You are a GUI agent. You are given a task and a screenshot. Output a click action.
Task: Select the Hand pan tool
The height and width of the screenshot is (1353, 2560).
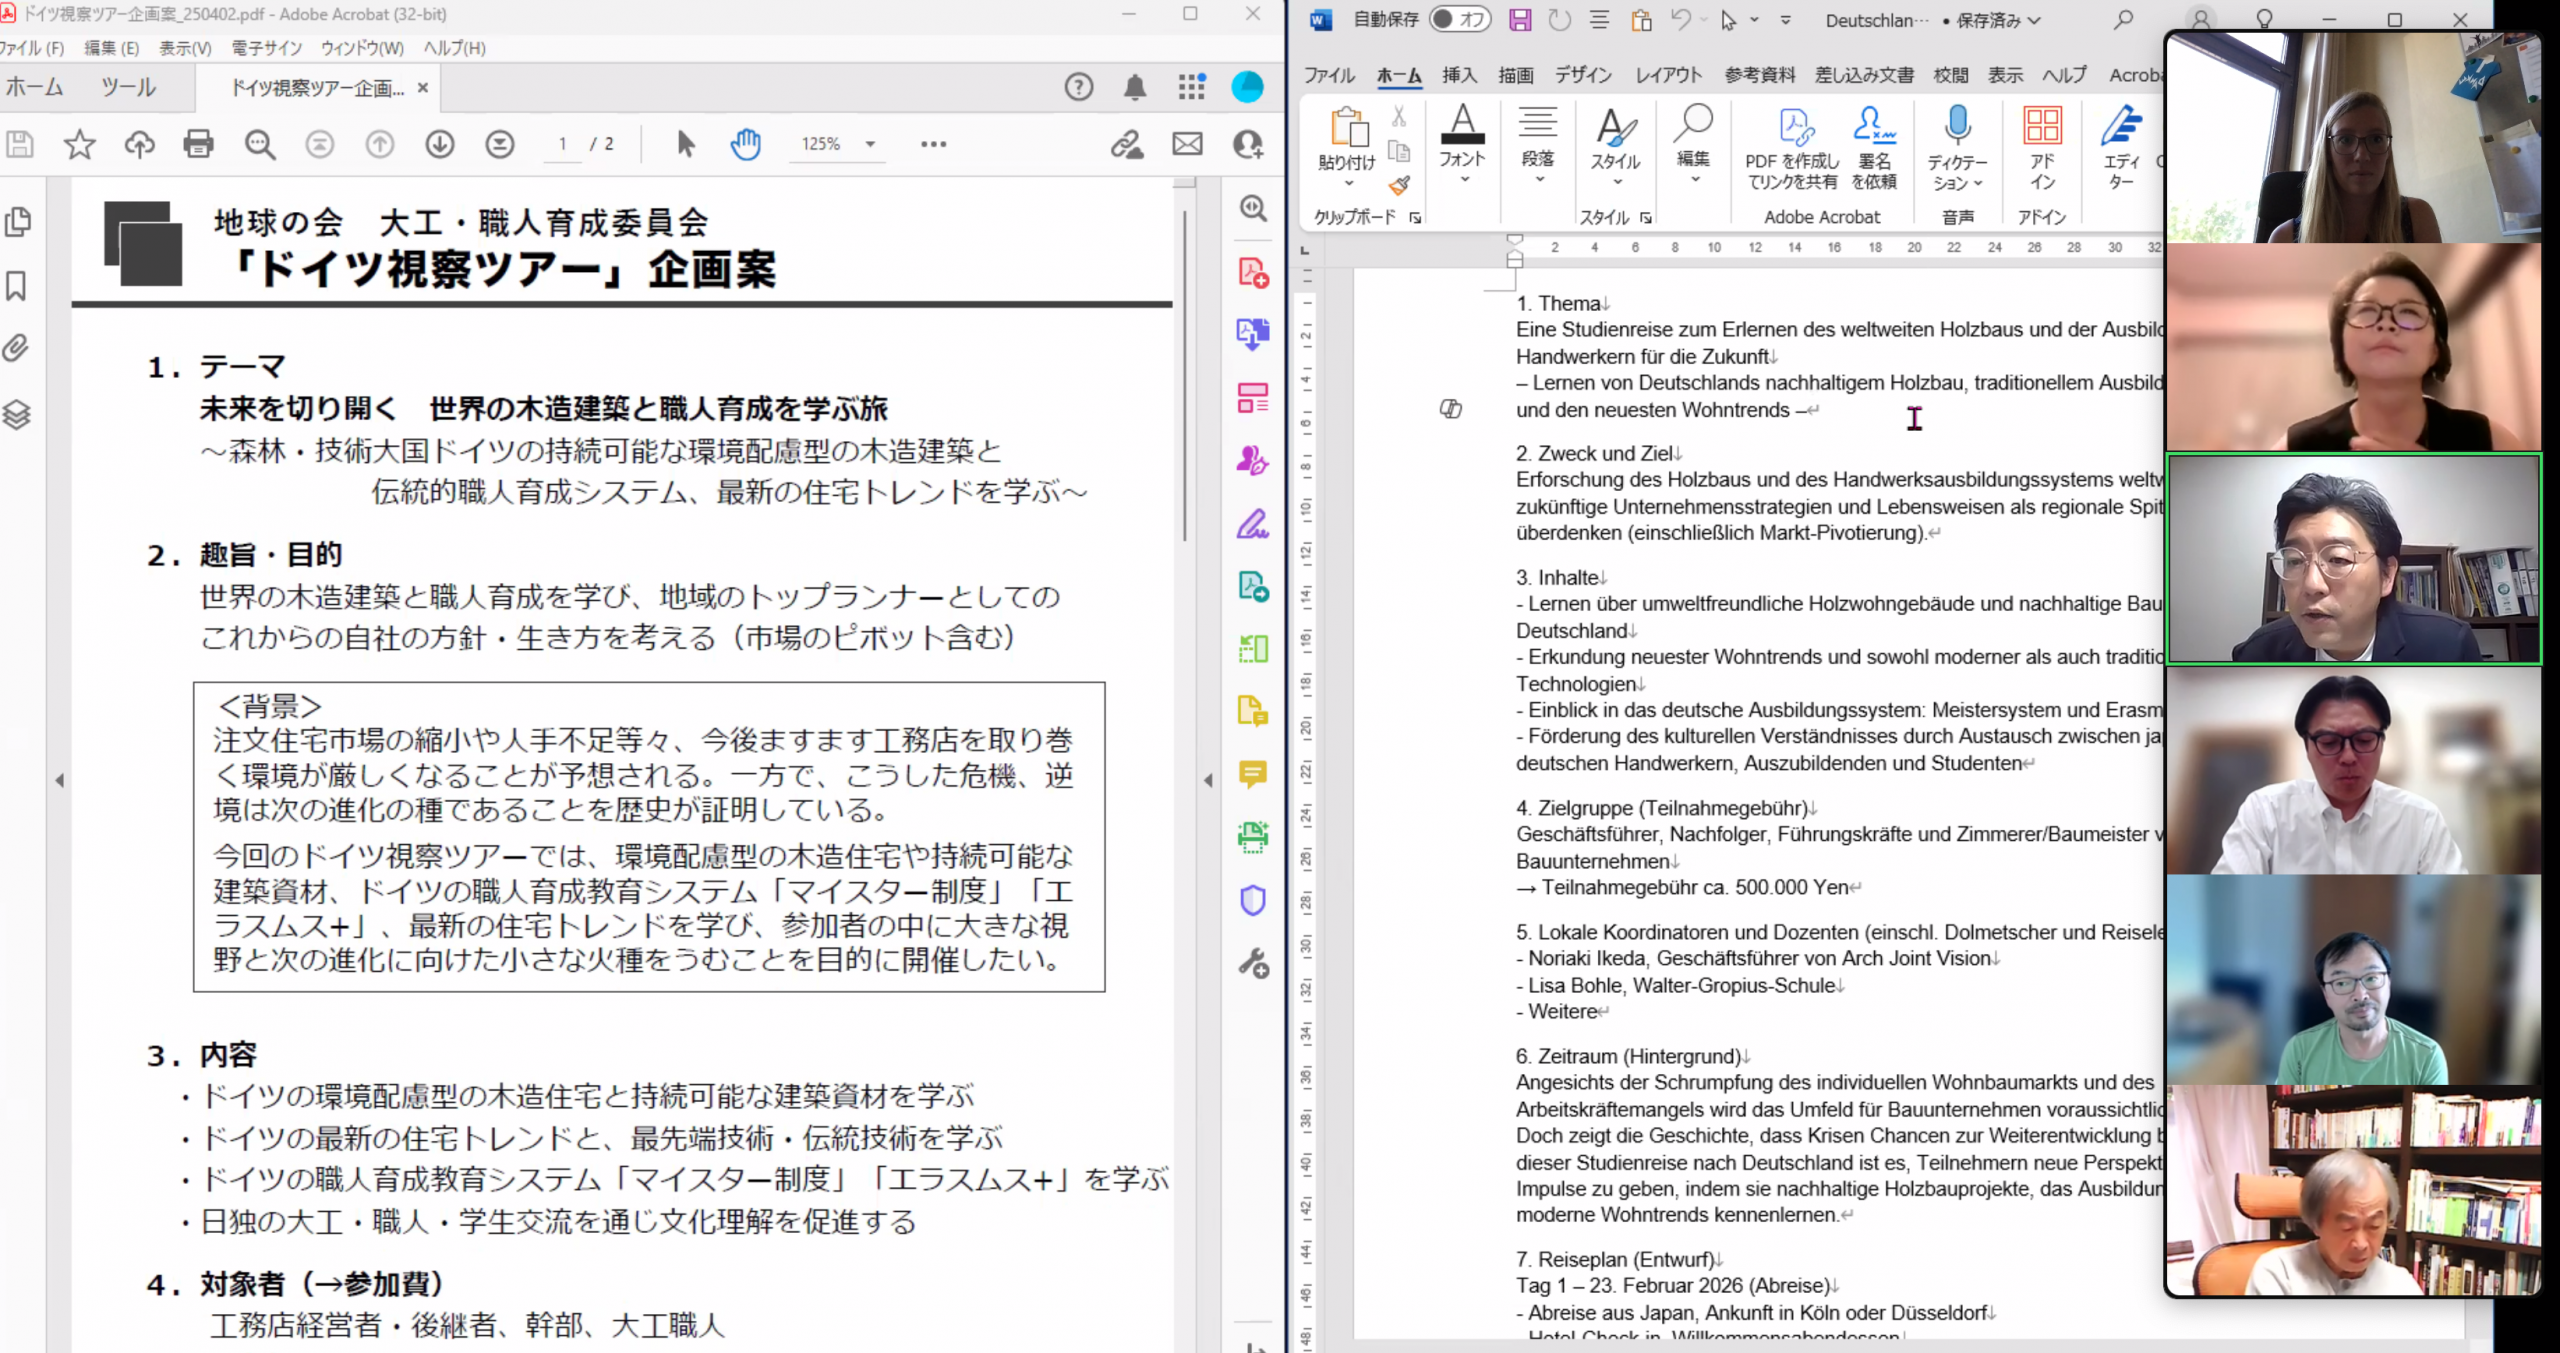pos(745,144)
